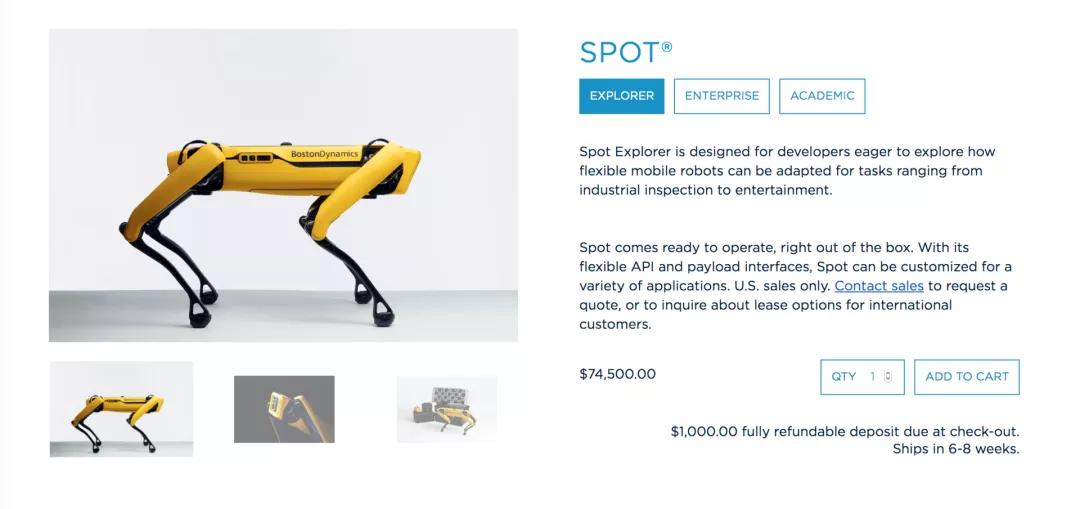The image size is (1080, 509).
Task: Click the 'Ships in 6-8 weeks' text
Action: click(x=955, y=449)
